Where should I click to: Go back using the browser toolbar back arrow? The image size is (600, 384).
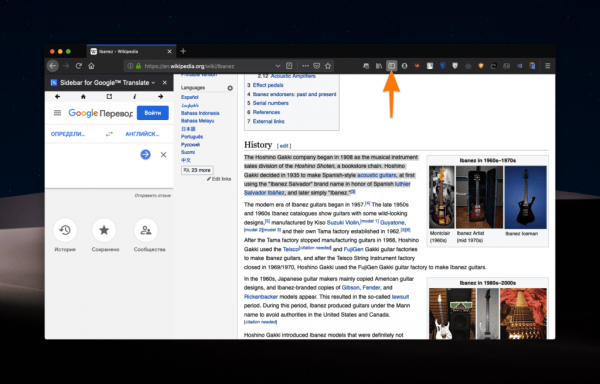pyautogui.click(x=53, y=66)
